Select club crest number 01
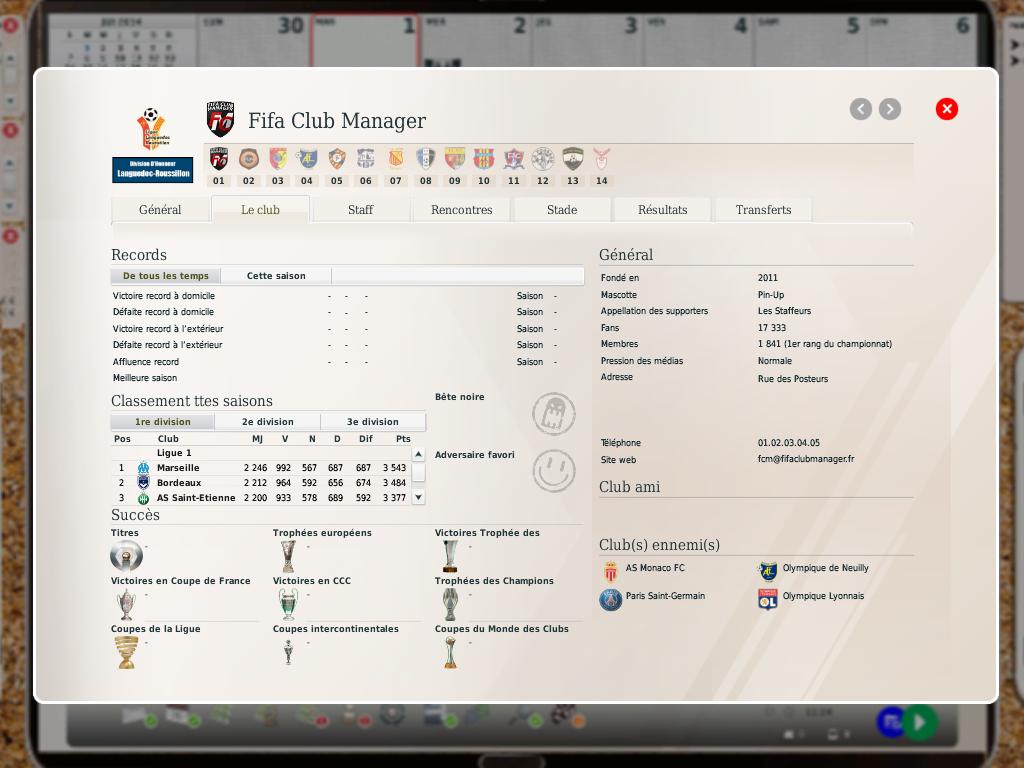1024x768 pixels. [219, 159]
